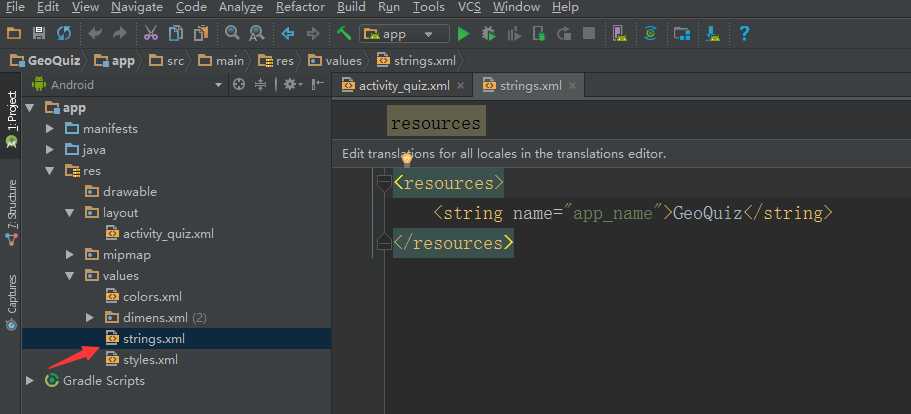Open the Navigate menu
The height and width of the screenshot is (414, 911).
pos(137,8)
